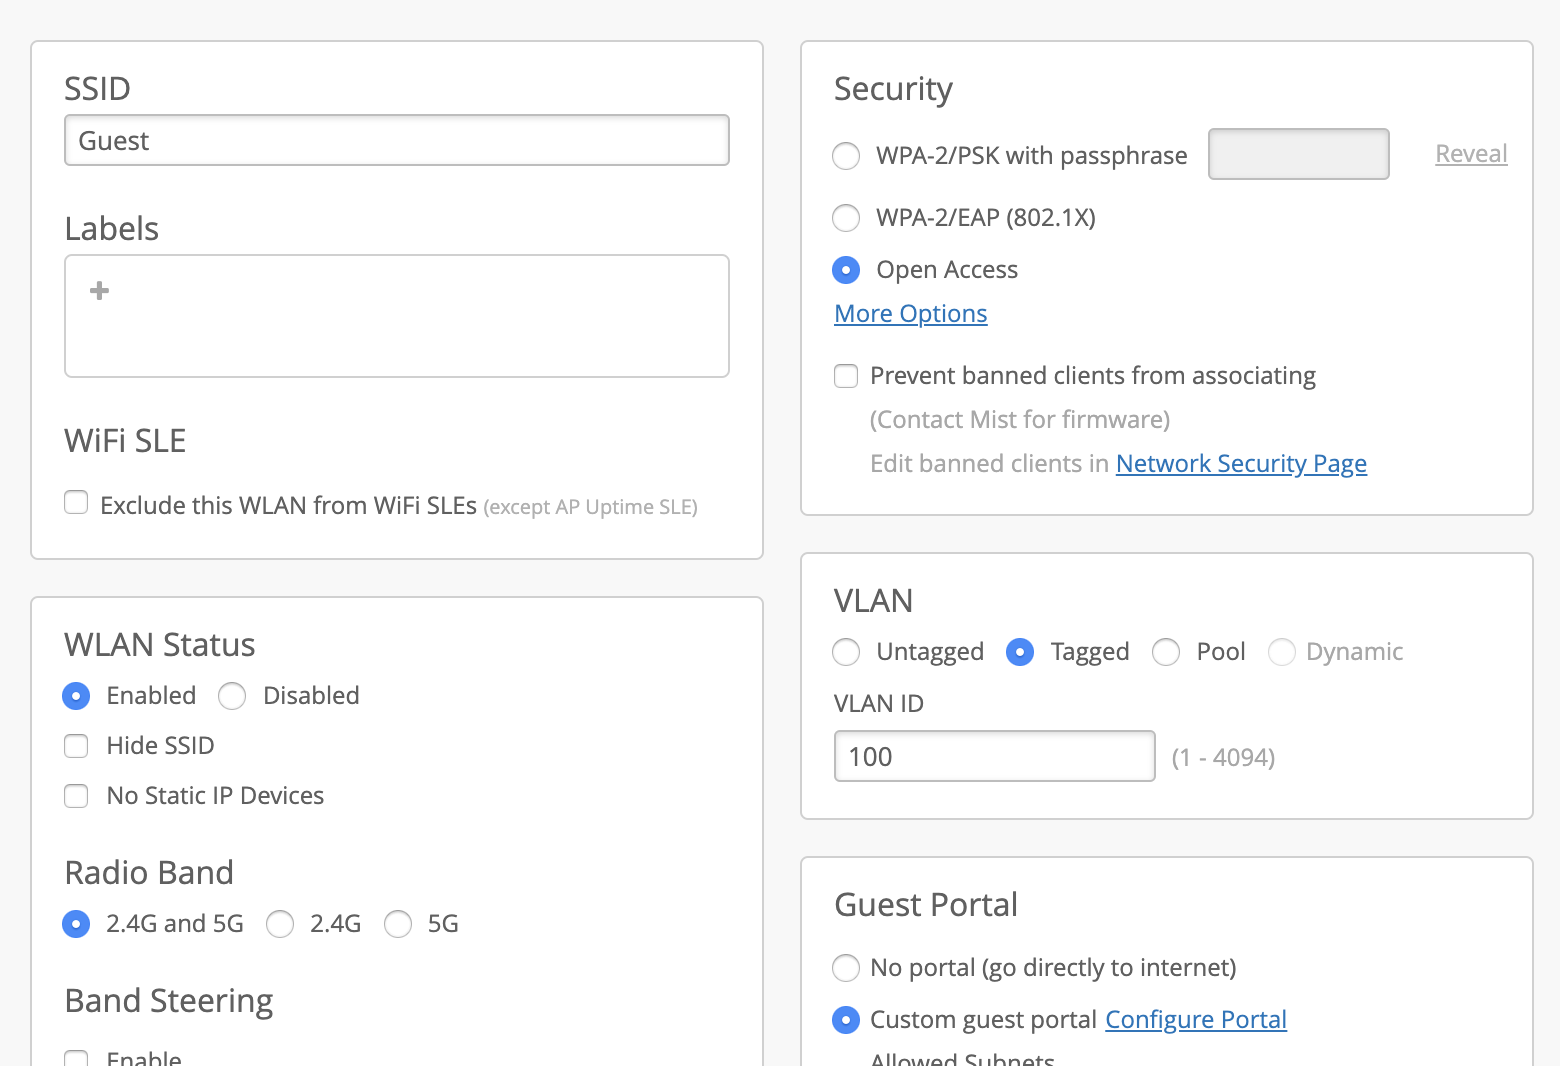
Task: Select the 5G only radio band
Action: 398,924
